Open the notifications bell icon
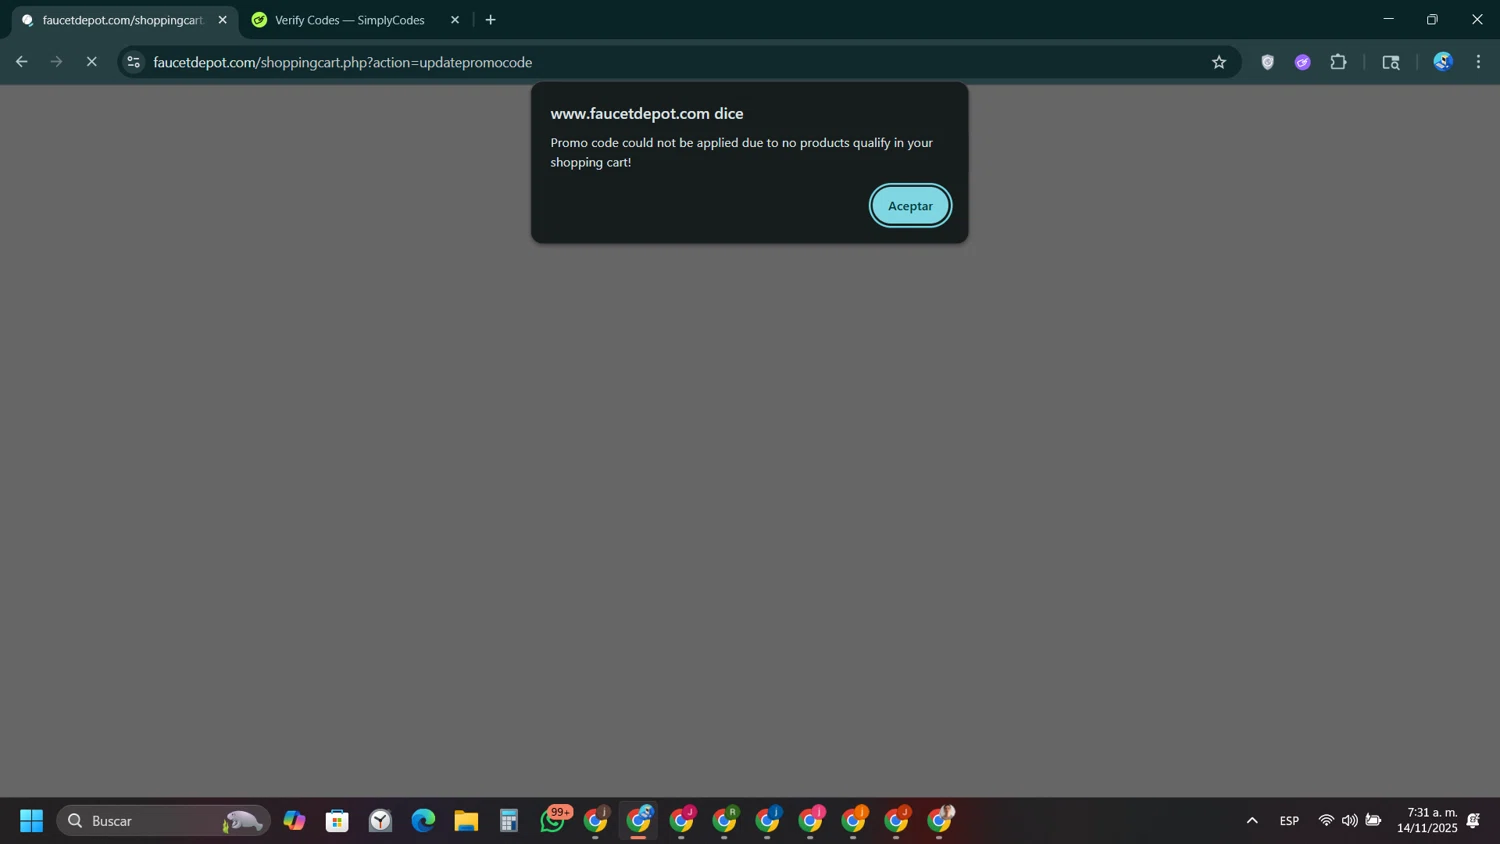 click(1473, 821)
